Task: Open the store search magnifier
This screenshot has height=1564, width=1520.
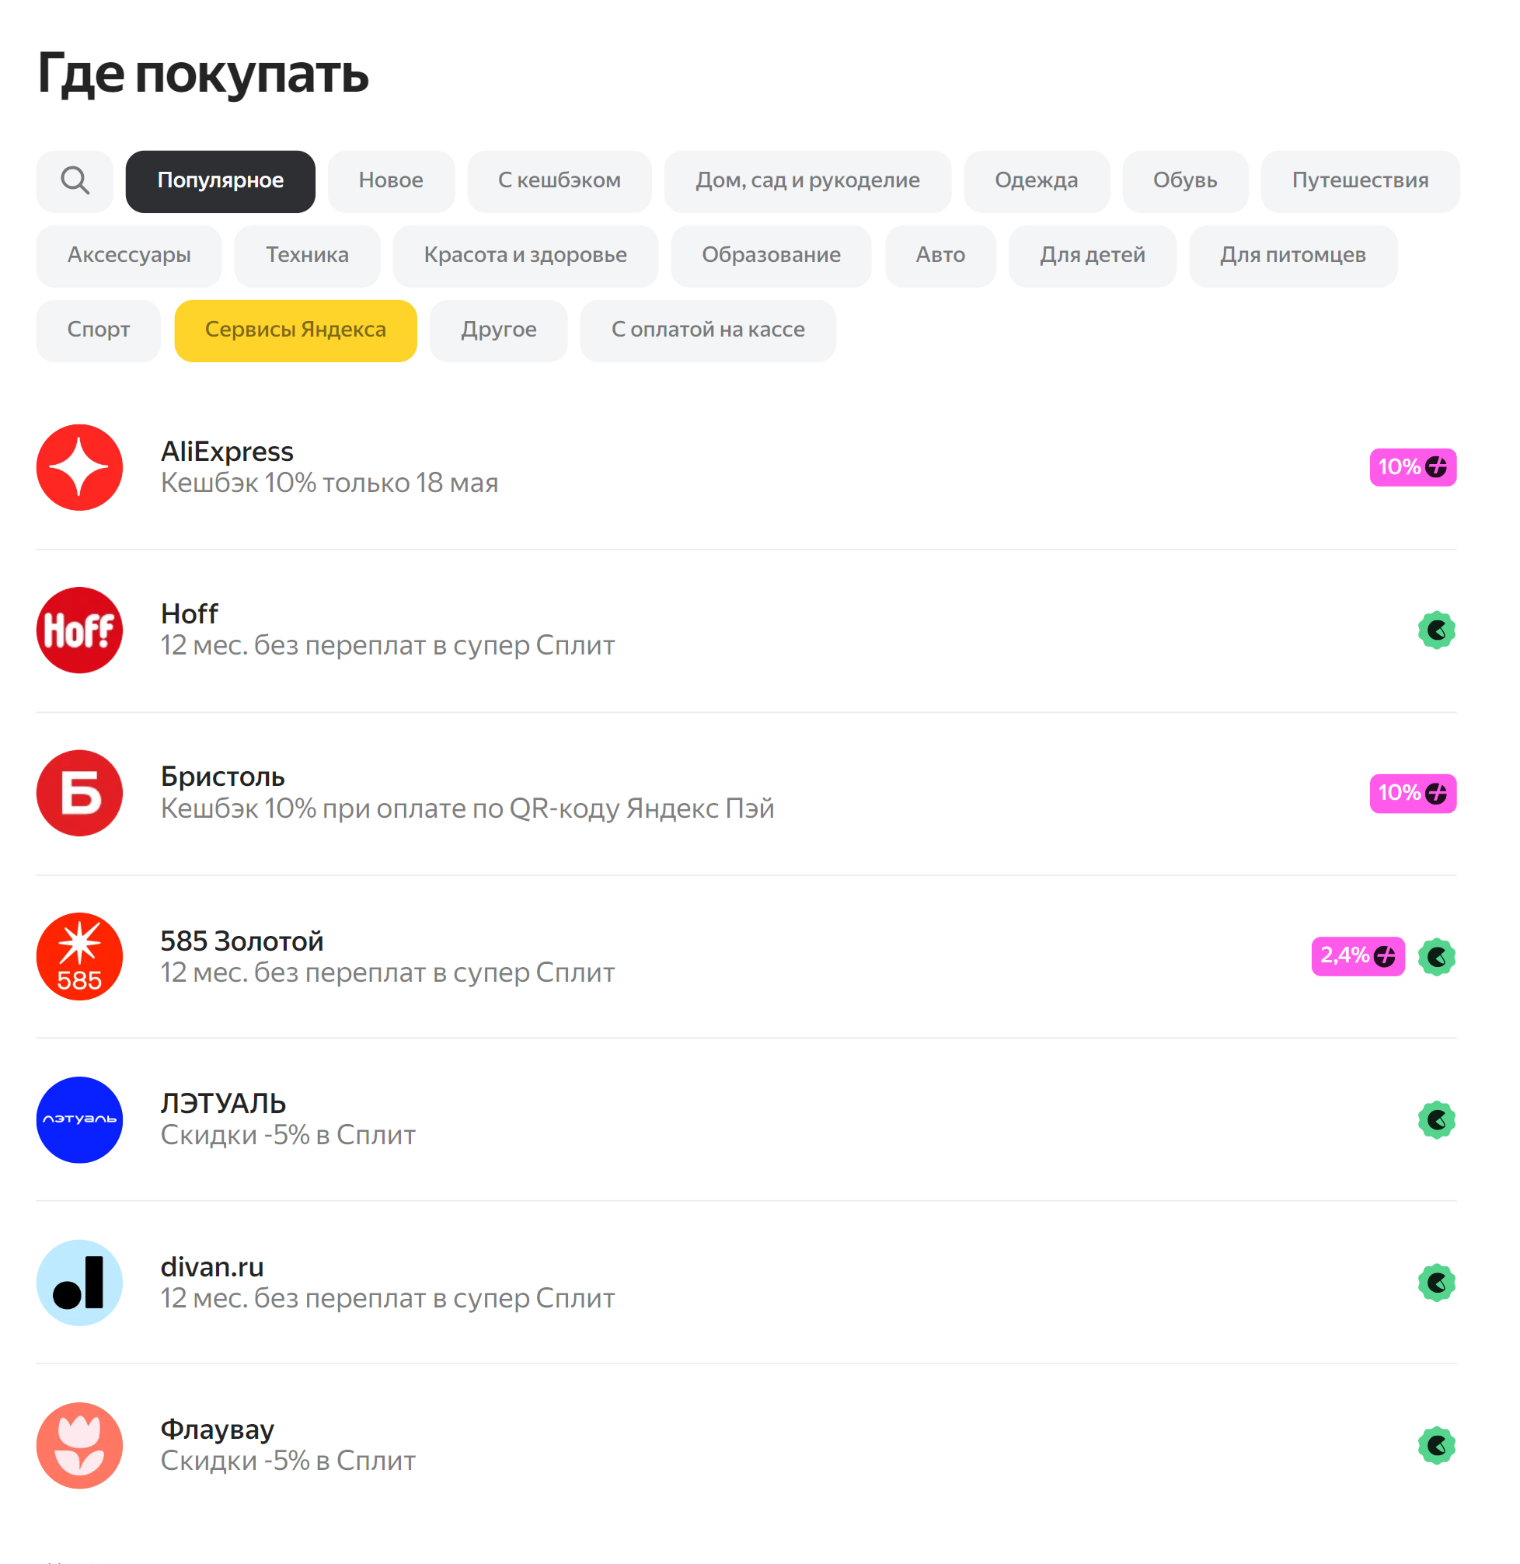Action: (x=75, y=181)
